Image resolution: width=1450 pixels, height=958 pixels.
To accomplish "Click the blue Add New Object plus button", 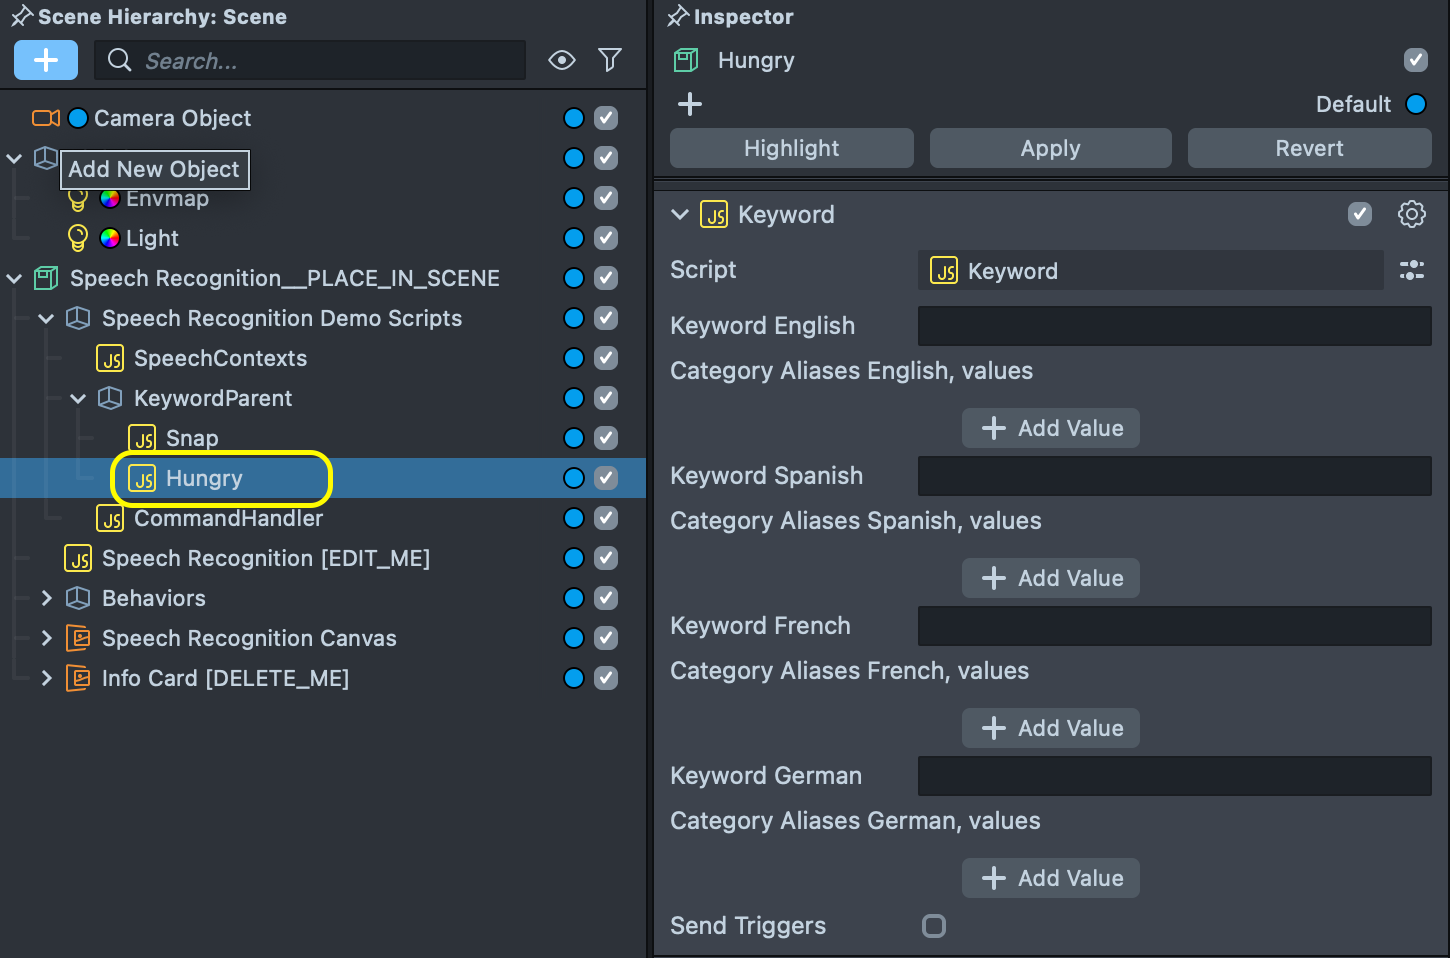I will point(46,60).
